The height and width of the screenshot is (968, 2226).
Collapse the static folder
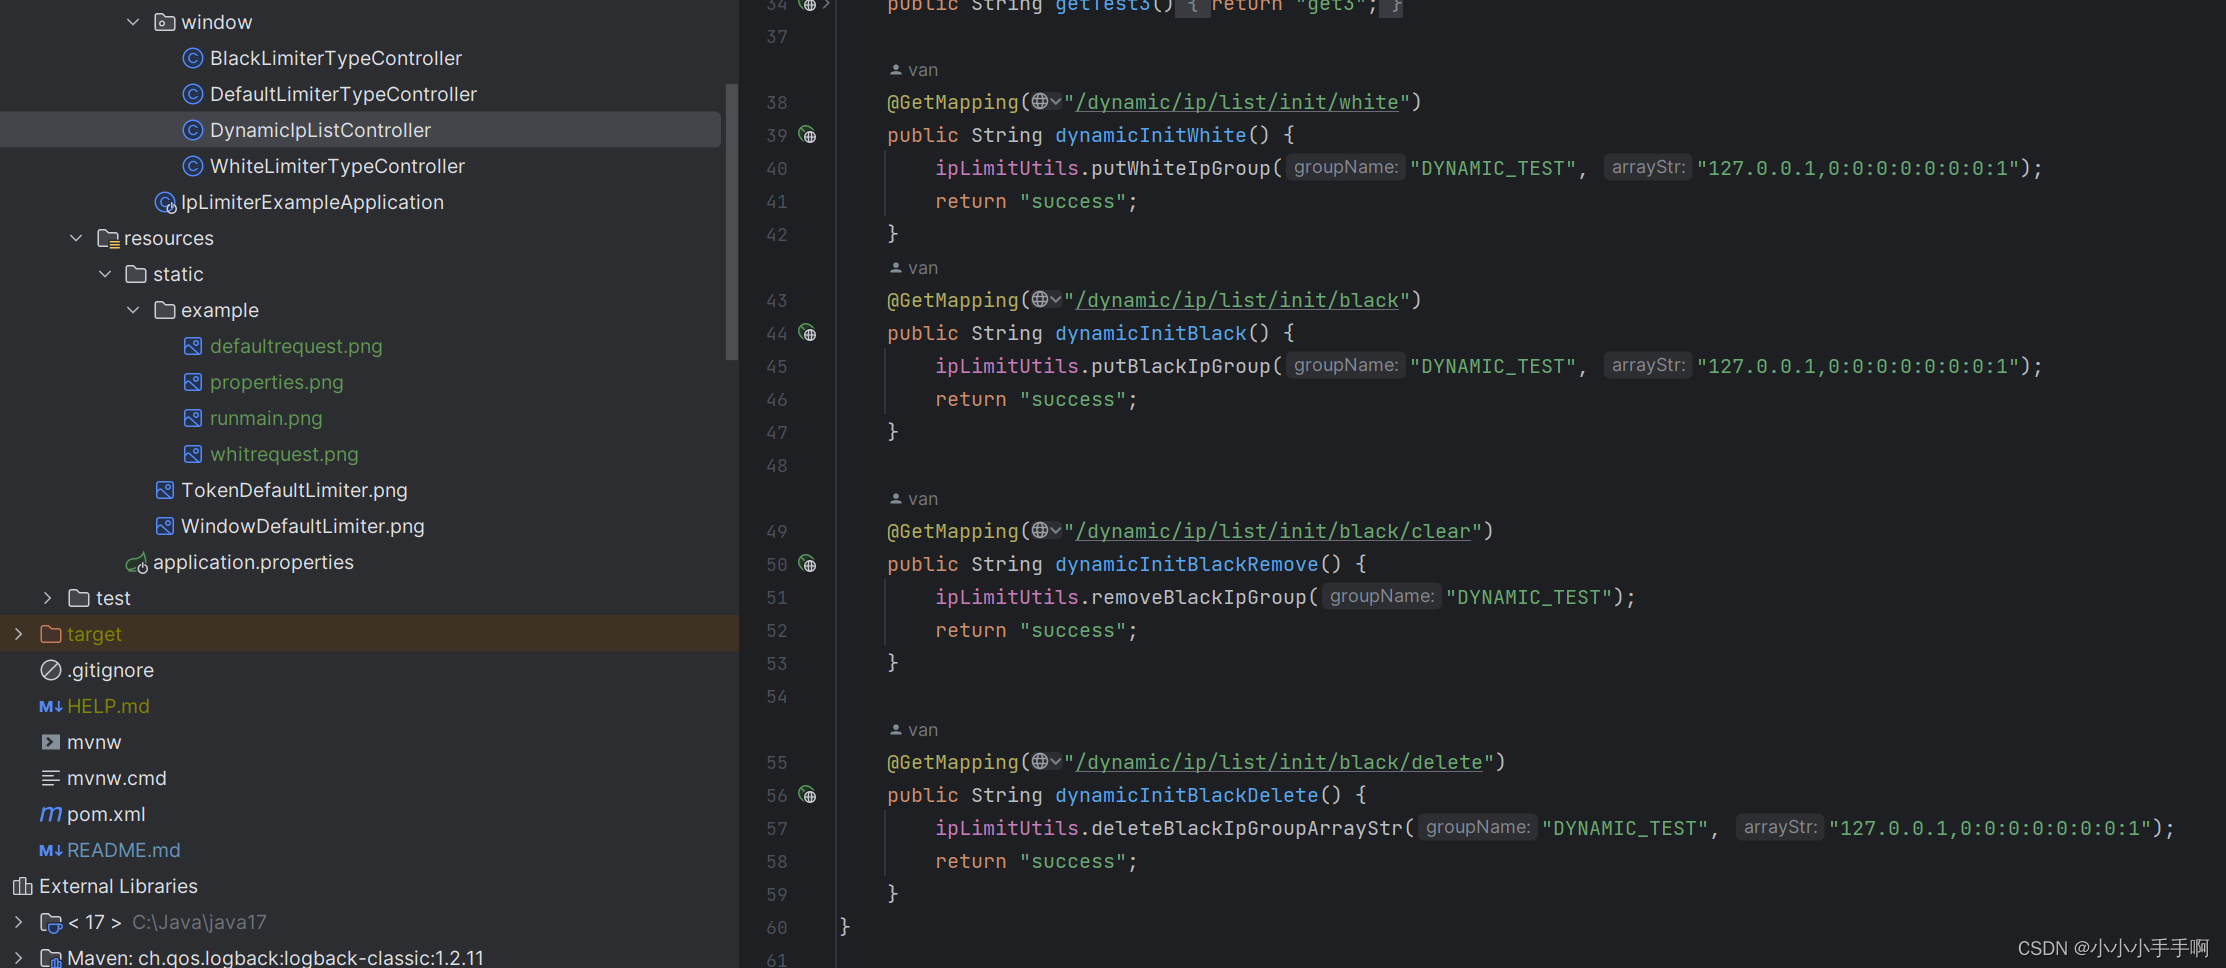tap(105, 274)
